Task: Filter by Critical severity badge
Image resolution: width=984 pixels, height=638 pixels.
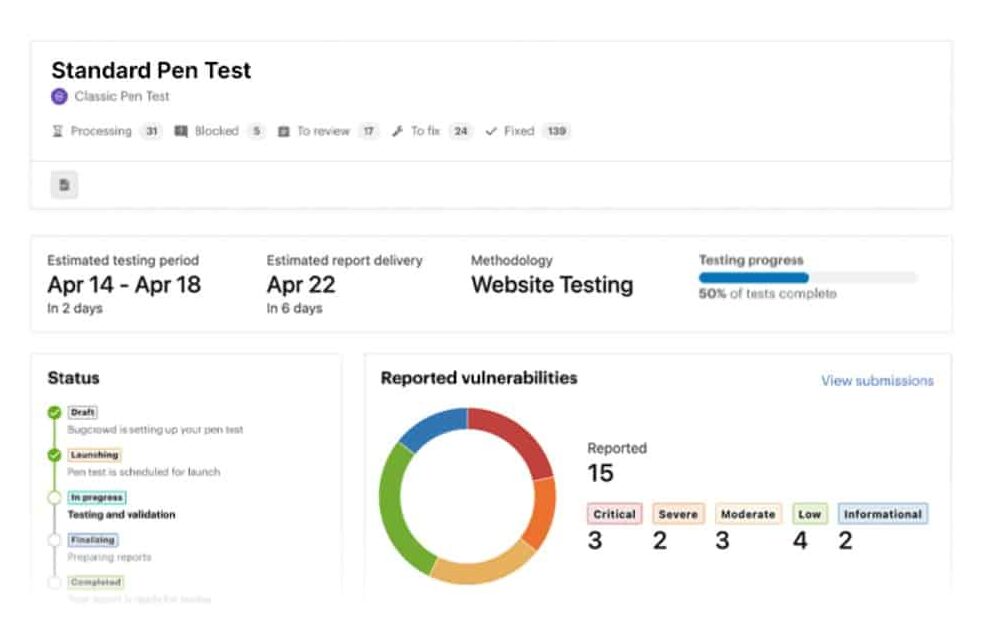Action: [x=614, y=514]
